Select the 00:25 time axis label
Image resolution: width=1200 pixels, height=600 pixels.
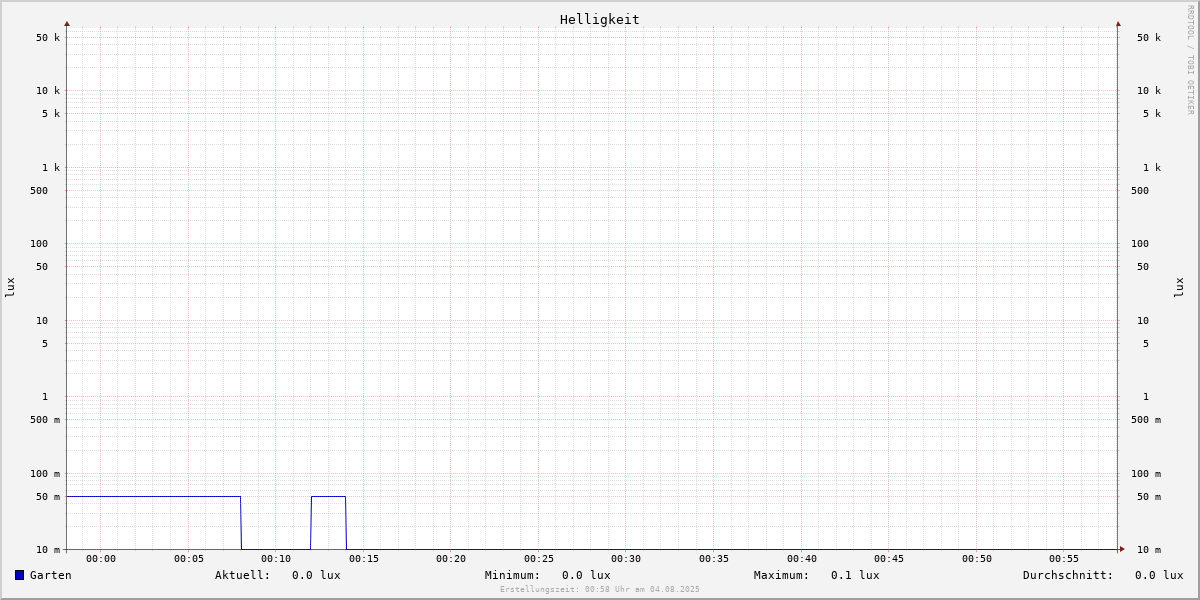coord(539,559)
